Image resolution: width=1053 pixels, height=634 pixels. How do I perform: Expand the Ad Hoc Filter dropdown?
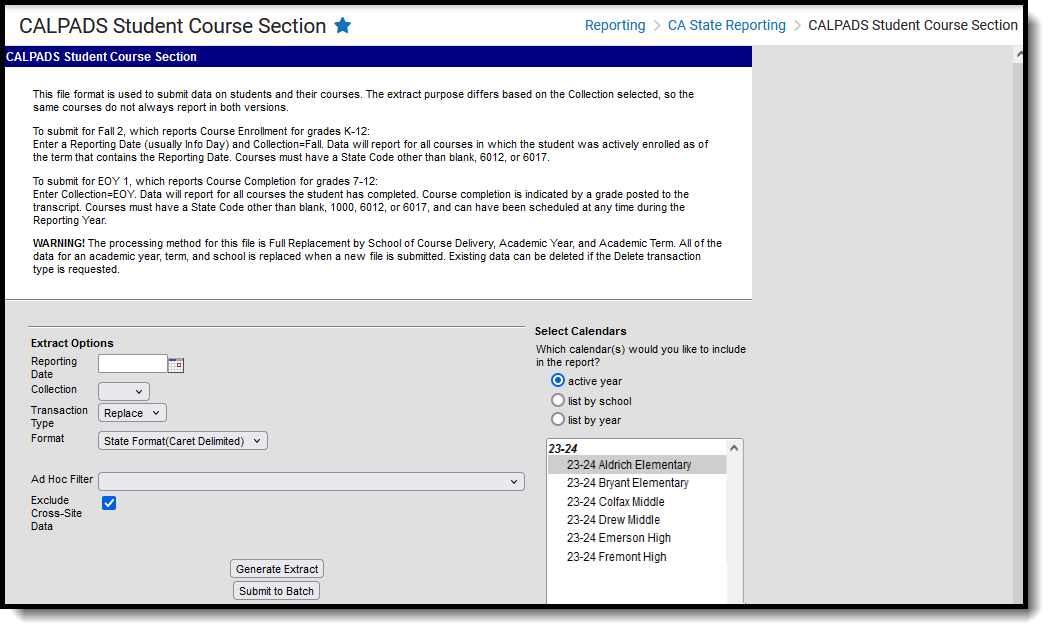pos(311,482)
